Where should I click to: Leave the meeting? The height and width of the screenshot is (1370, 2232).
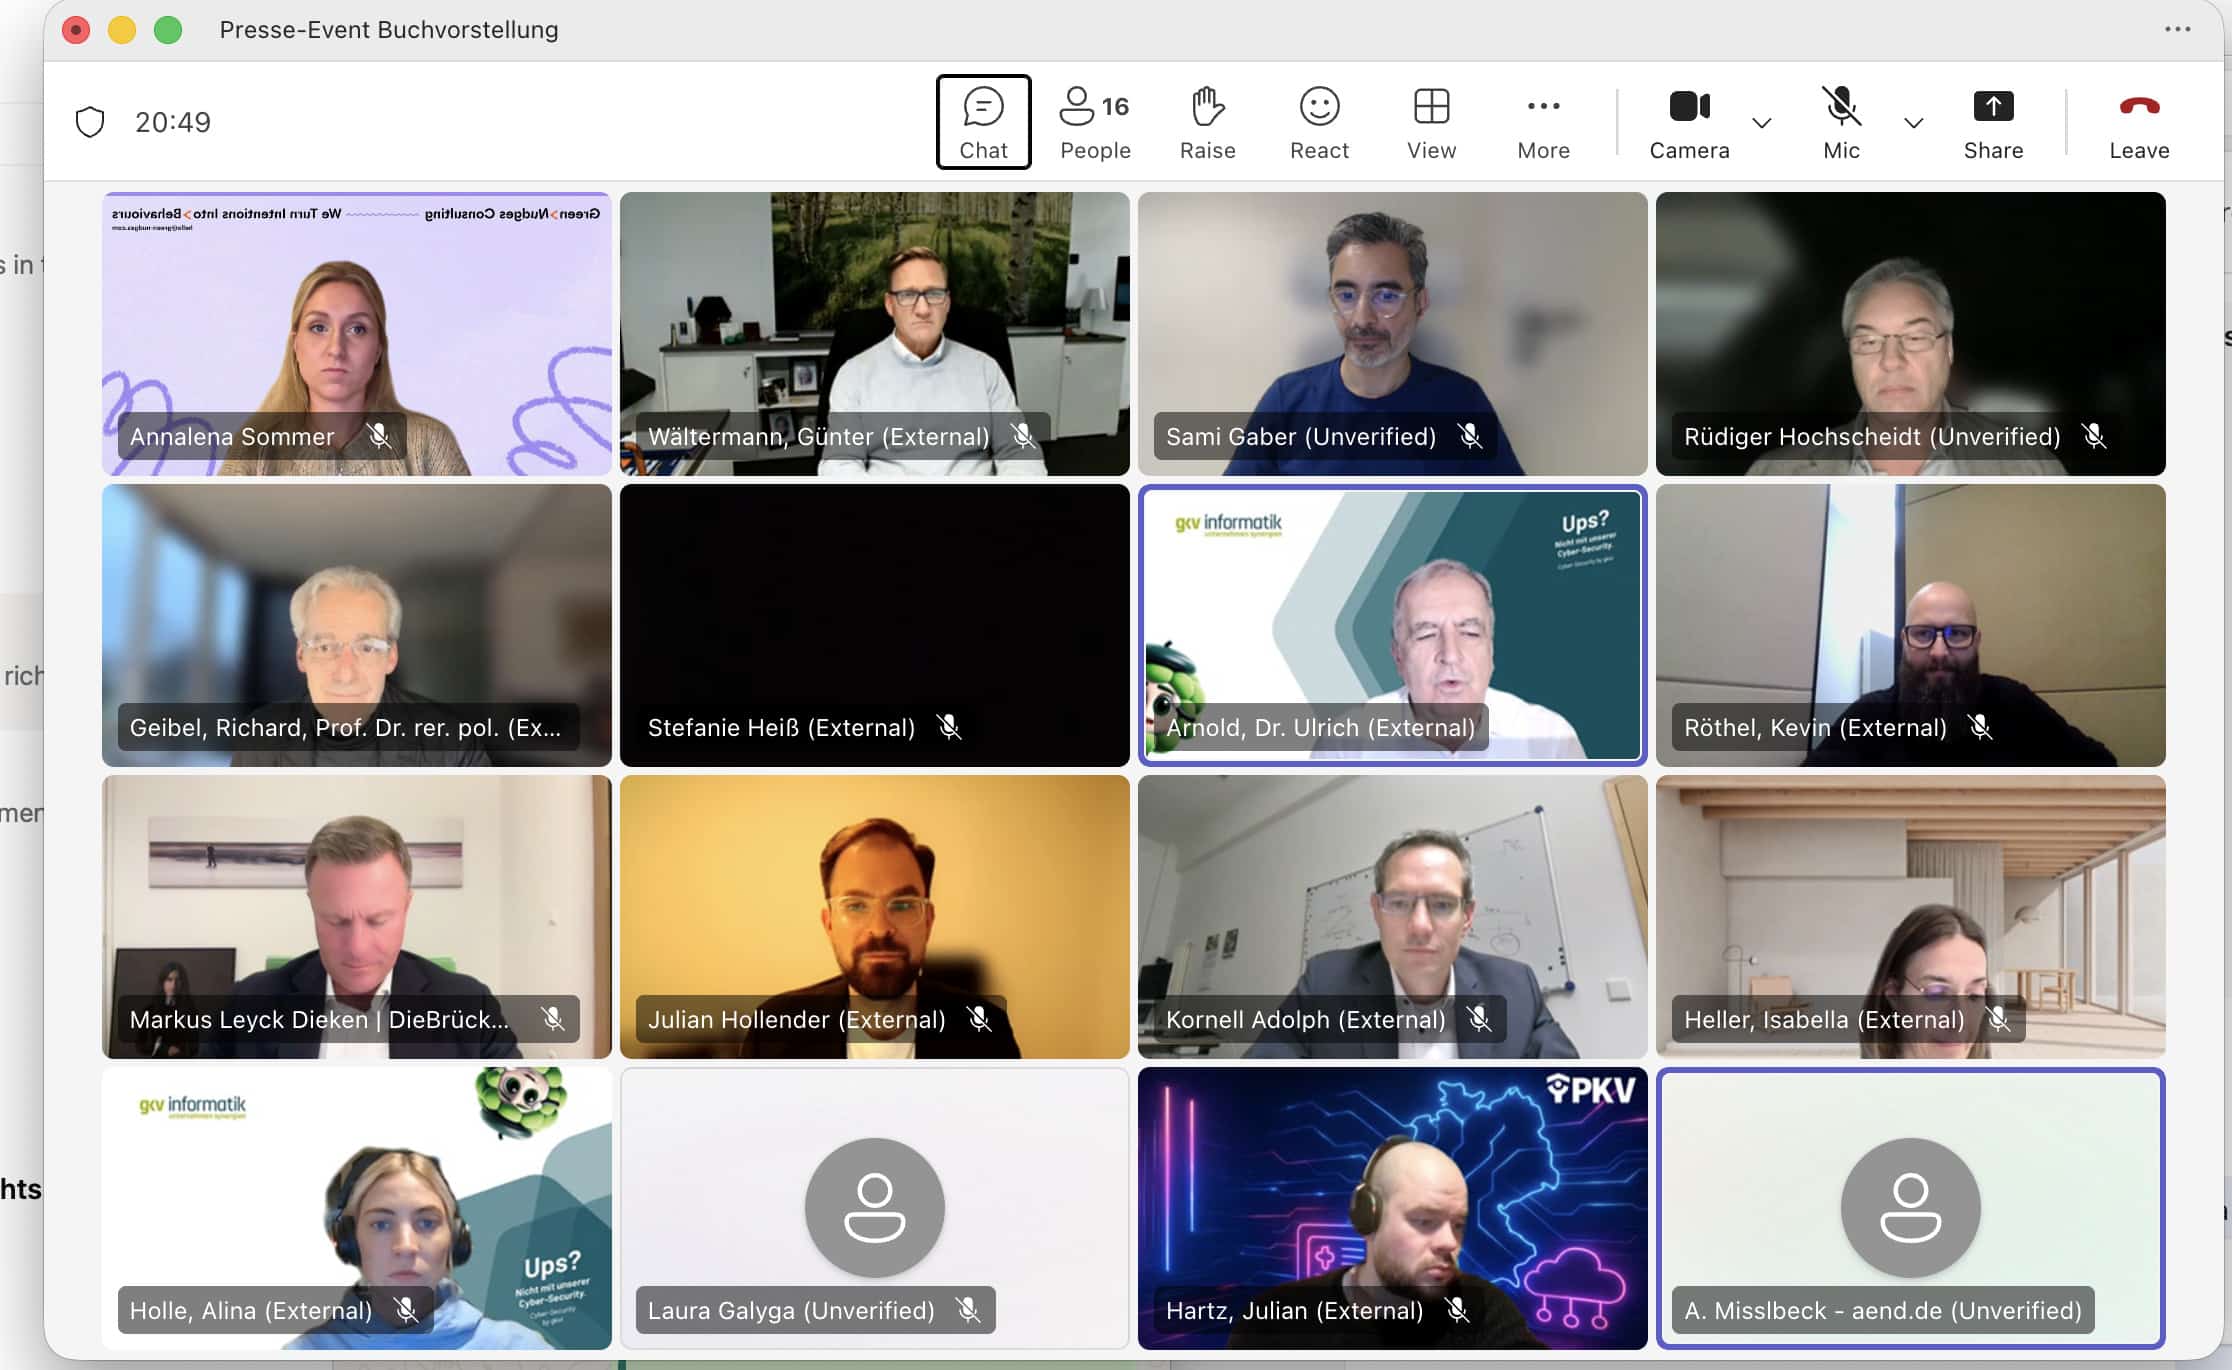(x=2139, y=122)
